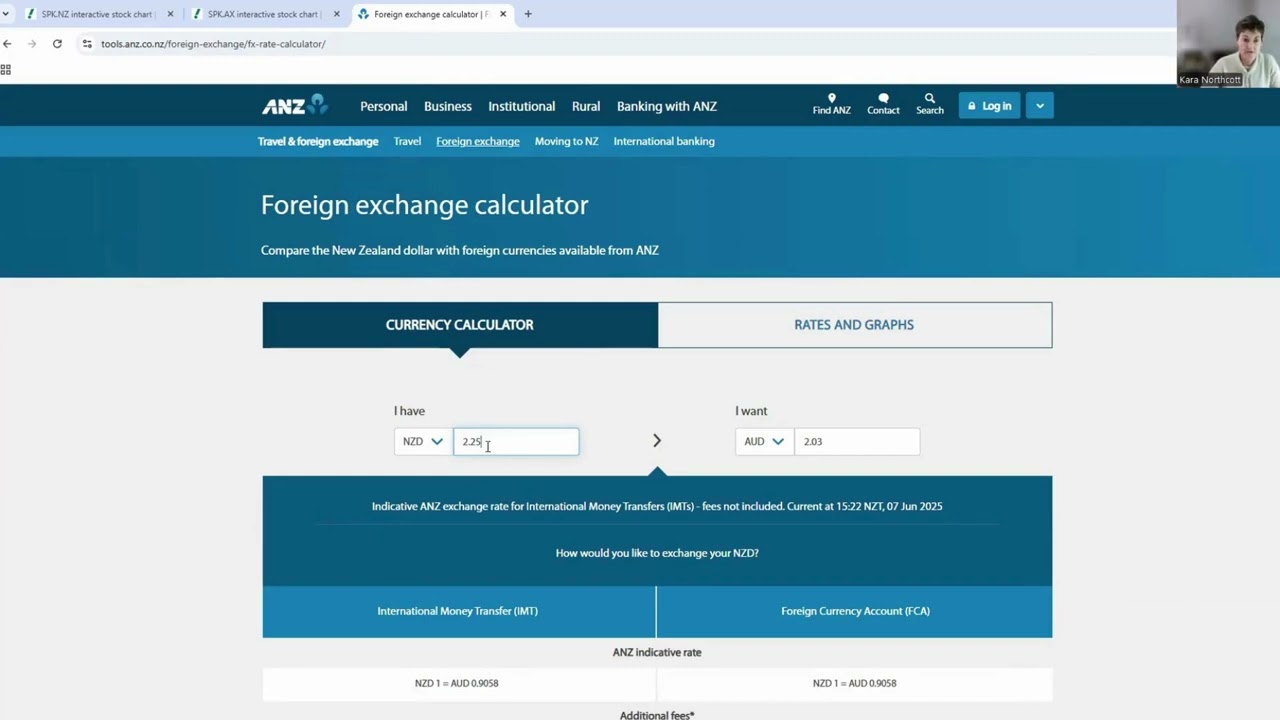Reload the page

pyautogui.click(x=57, y=44)
